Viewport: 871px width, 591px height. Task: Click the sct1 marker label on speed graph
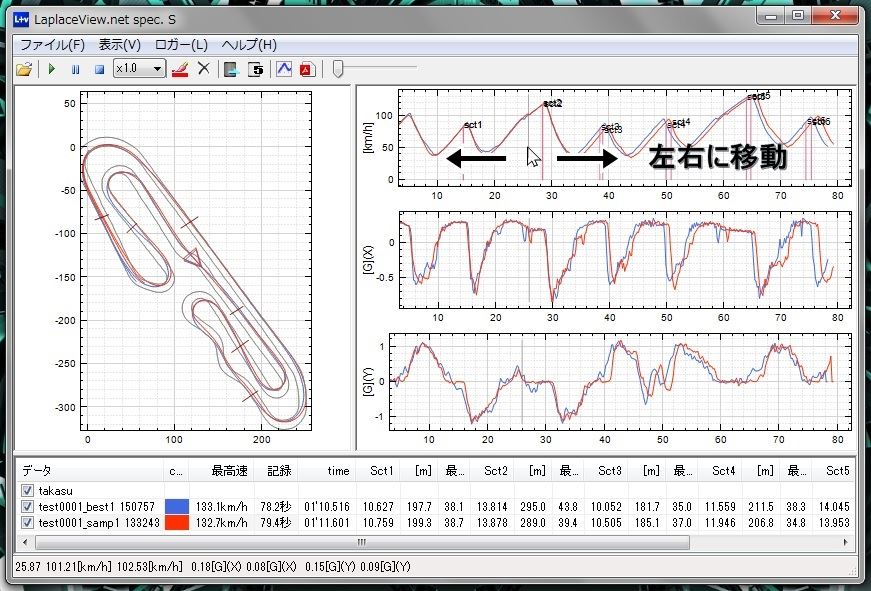[x=473, y=125]
